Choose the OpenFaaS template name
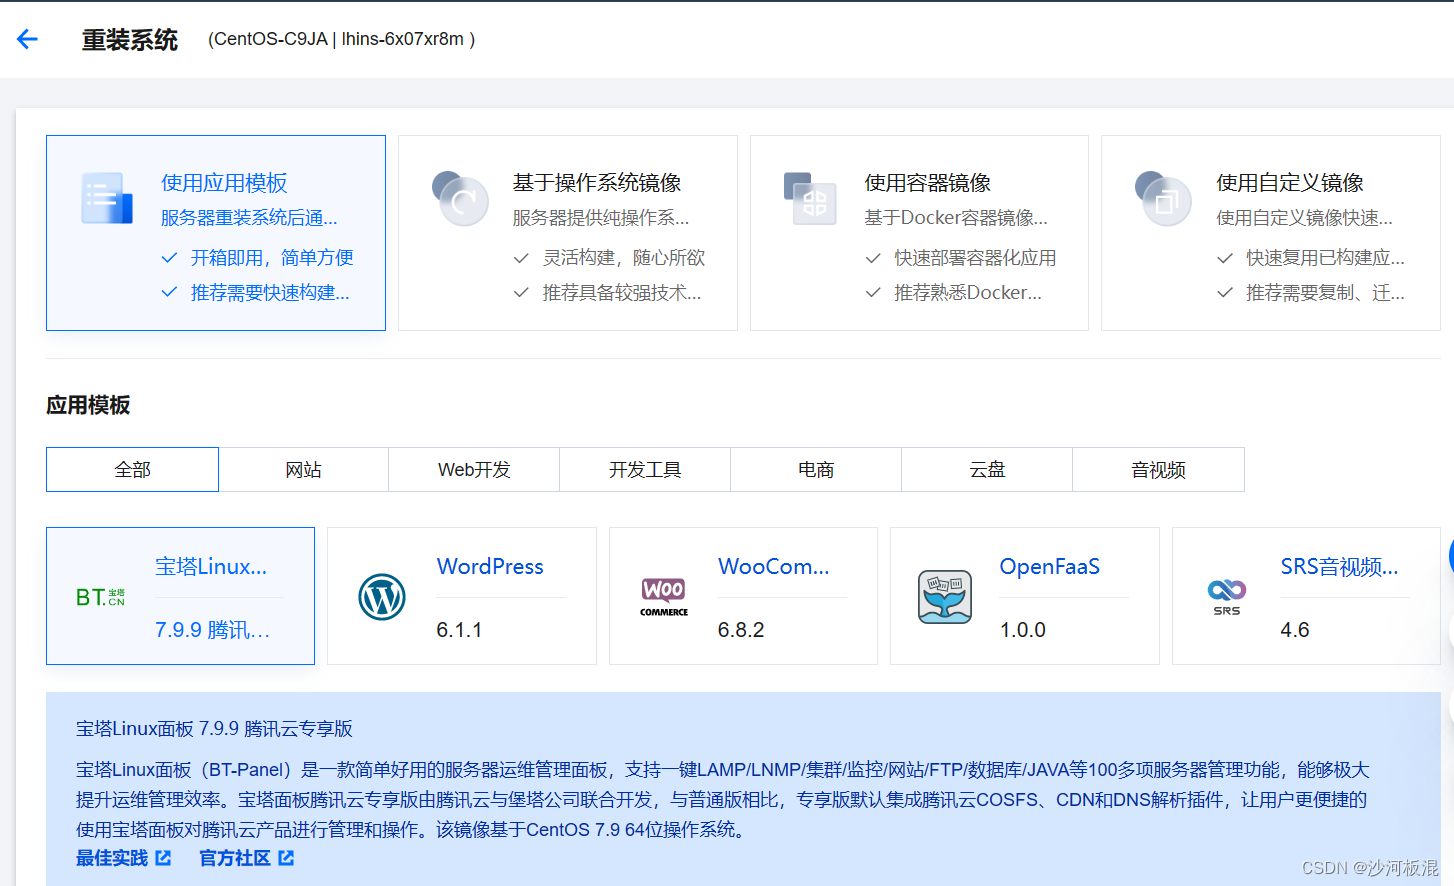 pyautogui.click(x=1050, y=566)
